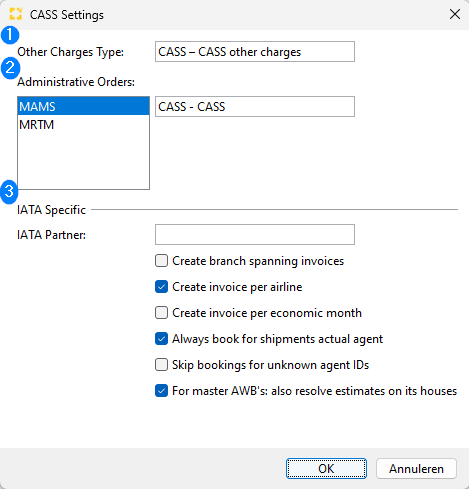Uncheck resolve estimates on master AWB houses
The width and height of the screenshot is (469, 489).
(161, 391)
